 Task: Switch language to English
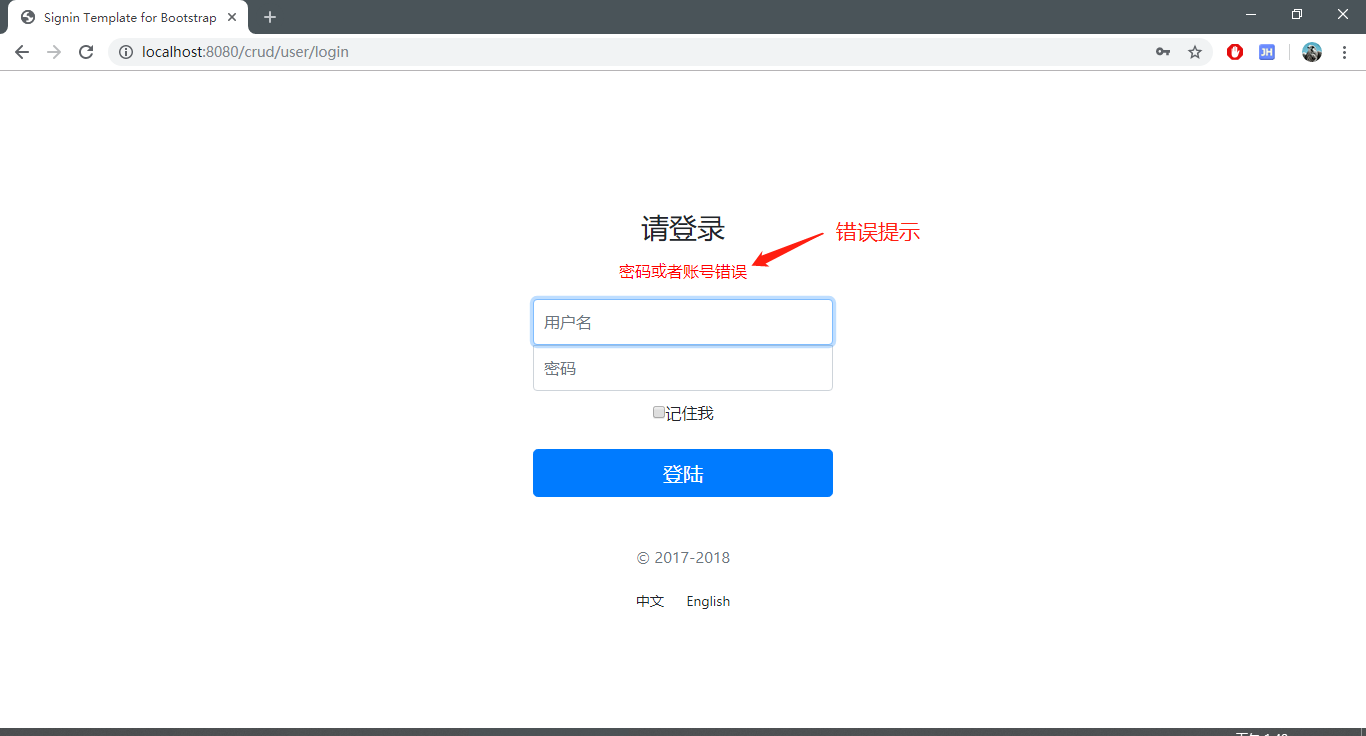[708, 600]
